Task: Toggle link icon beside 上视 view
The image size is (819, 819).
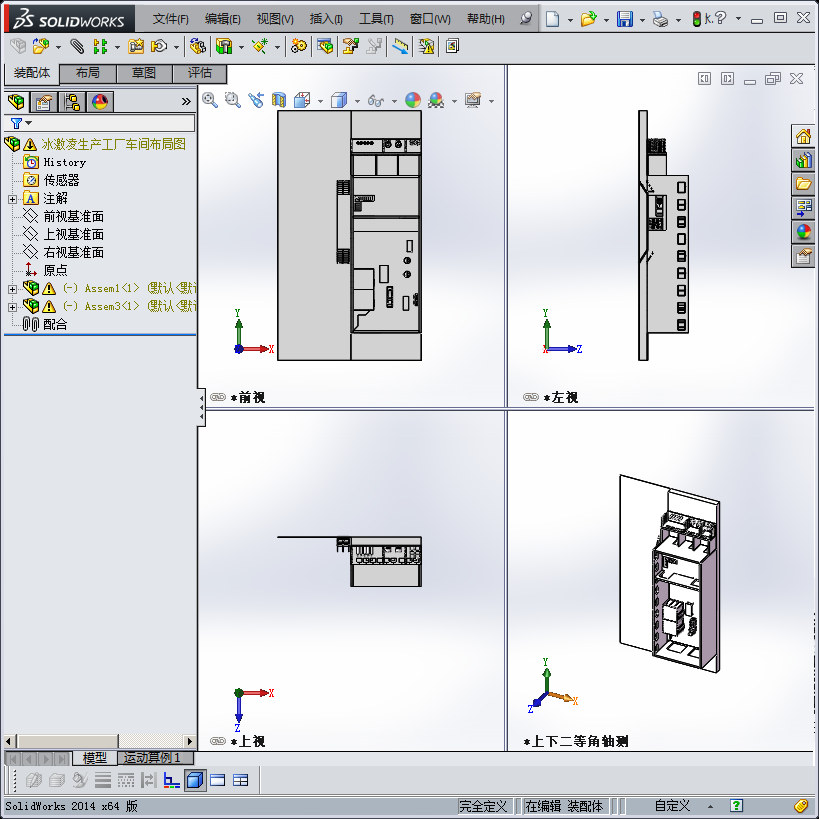Action: click(218, 741)
